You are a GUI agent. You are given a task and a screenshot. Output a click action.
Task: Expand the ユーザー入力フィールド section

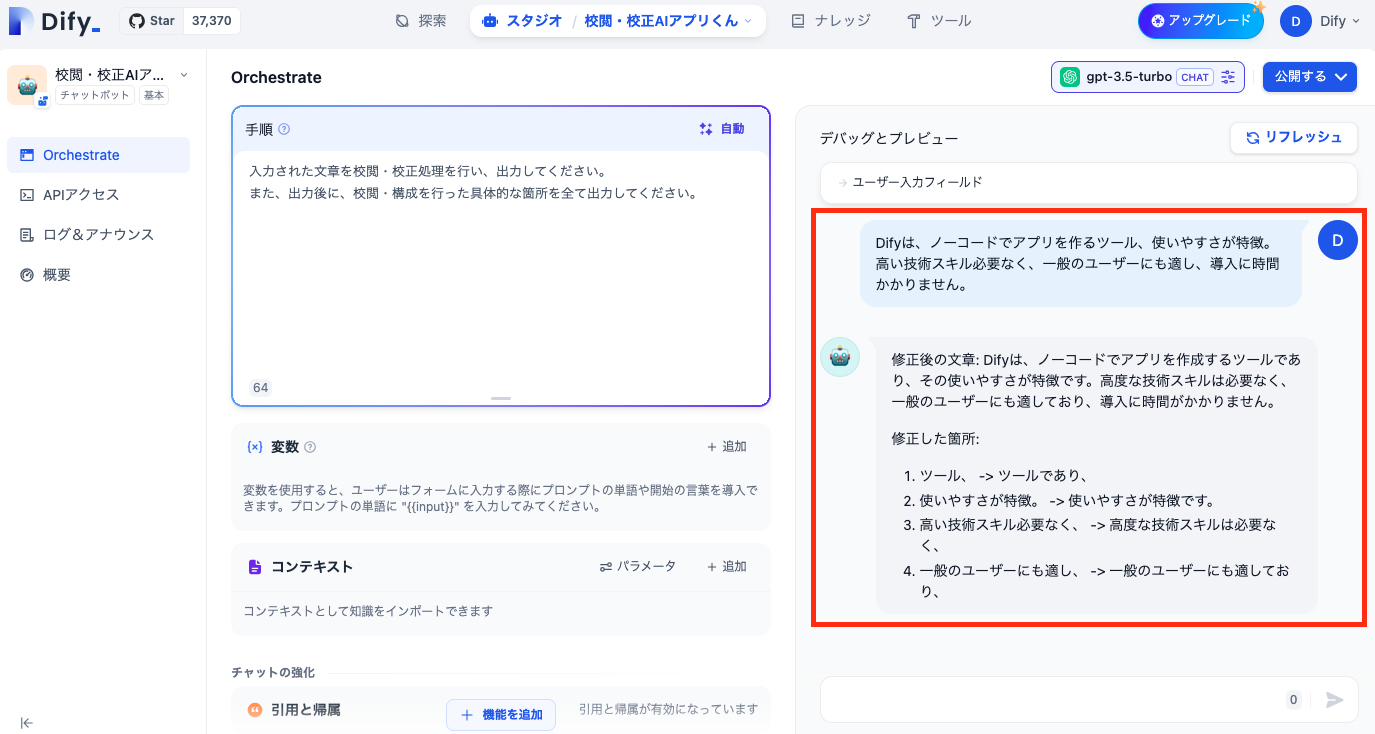click(1088, 182)
